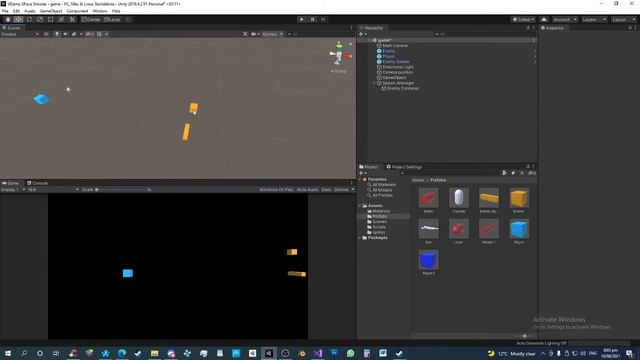Open the Account dropdown
The width and height of the screenshot is (640, 360).
(x=564, y=20)
